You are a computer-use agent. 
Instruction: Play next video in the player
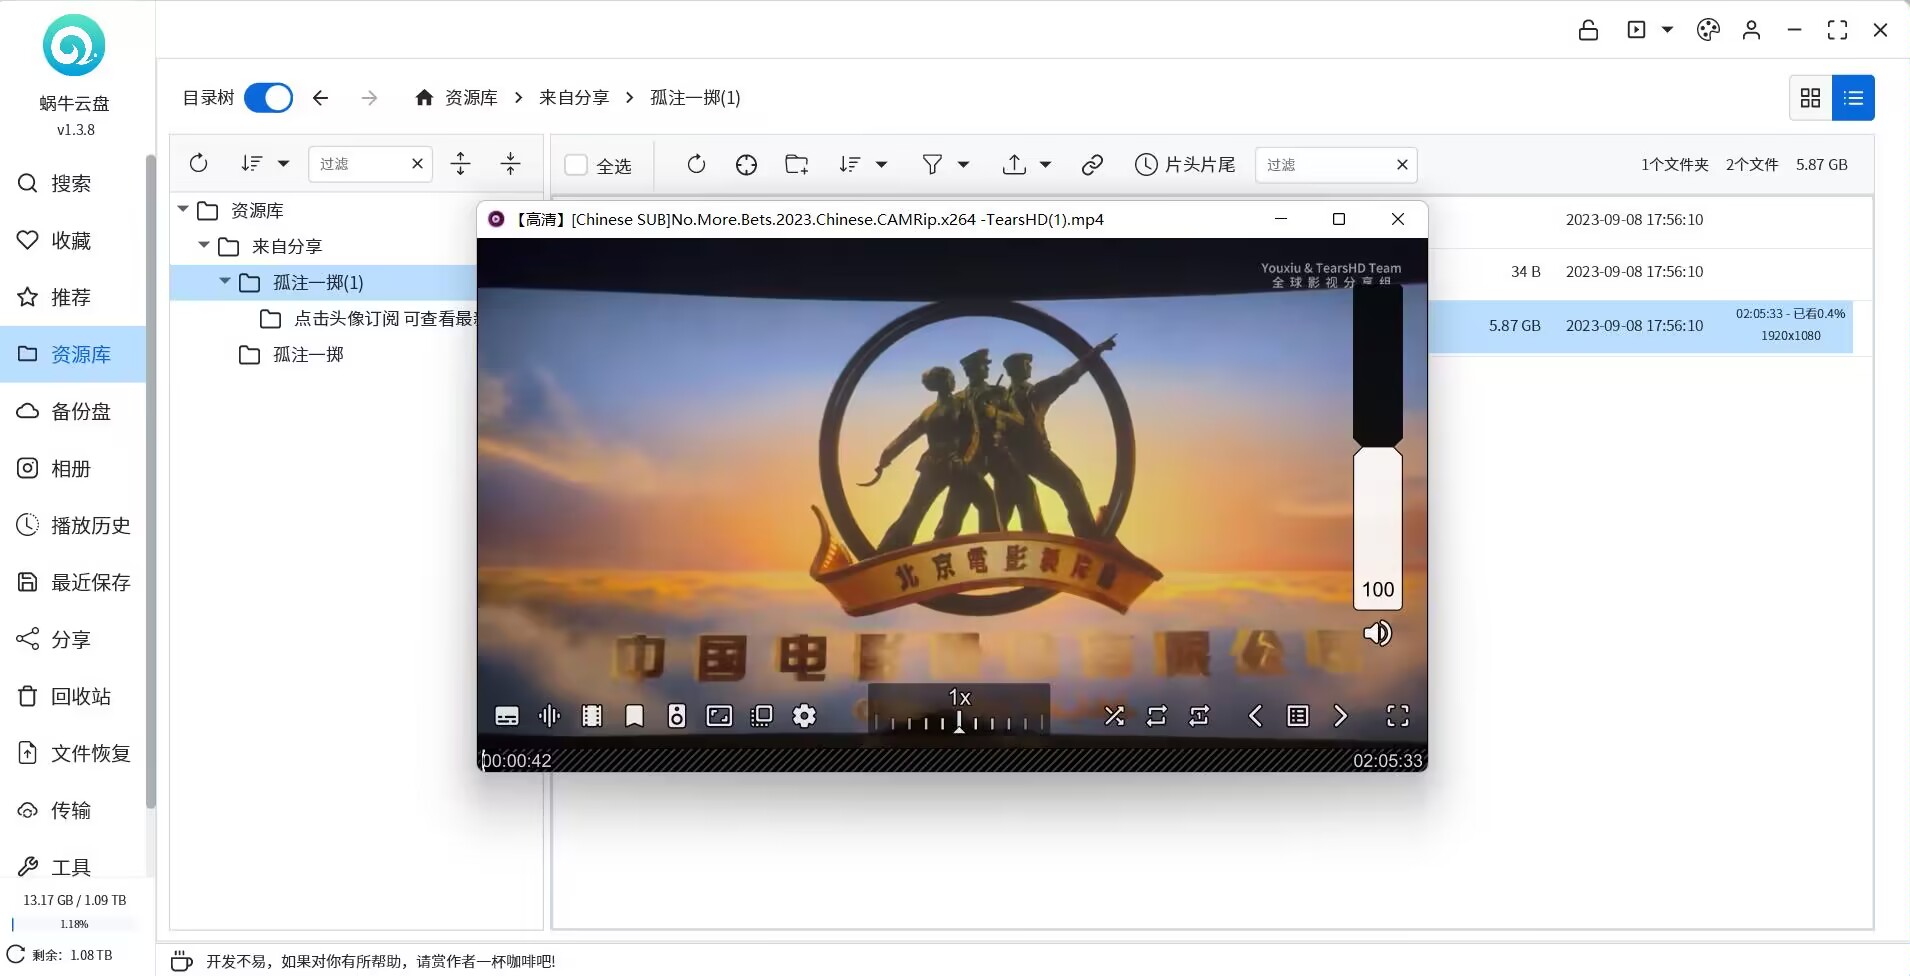tap(1340, 716)
